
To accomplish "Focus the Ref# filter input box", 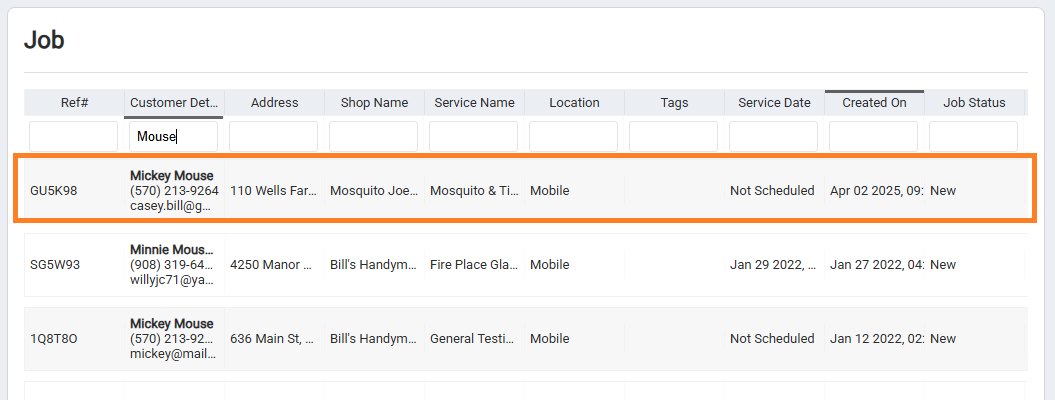I will 74,137.
